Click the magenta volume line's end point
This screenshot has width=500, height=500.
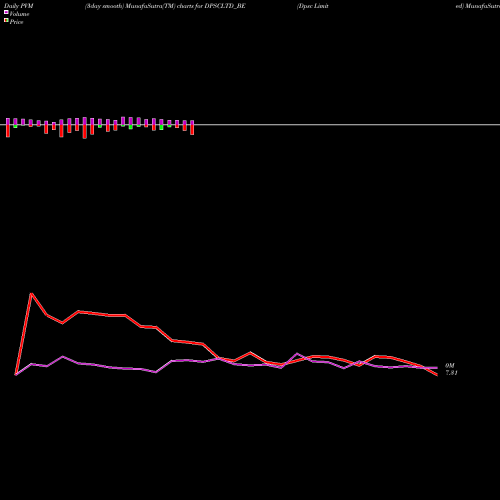(x=437, y=368)
